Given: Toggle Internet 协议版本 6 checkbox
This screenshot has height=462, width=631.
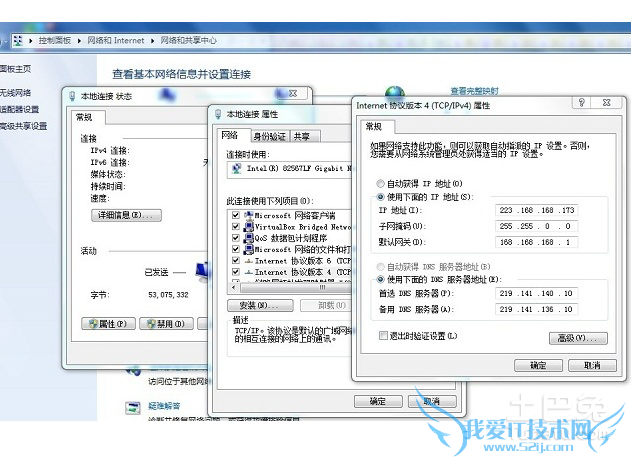Looking at the screenshot, I should tap(236, 260).
